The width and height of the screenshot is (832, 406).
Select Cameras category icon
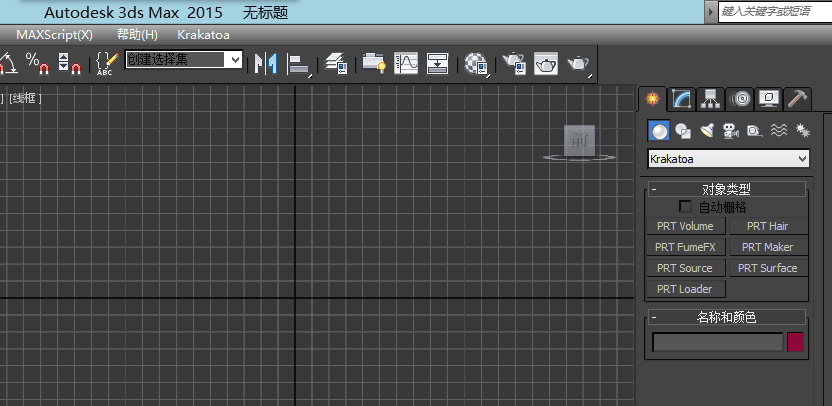click(731, 131)
